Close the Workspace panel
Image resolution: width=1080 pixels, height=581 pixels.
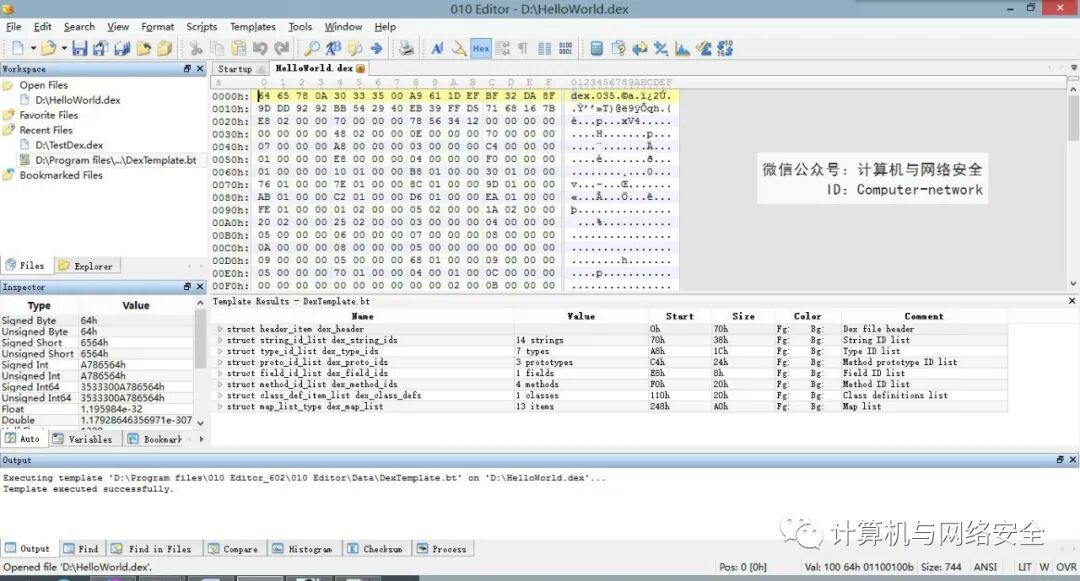(200, 69)
